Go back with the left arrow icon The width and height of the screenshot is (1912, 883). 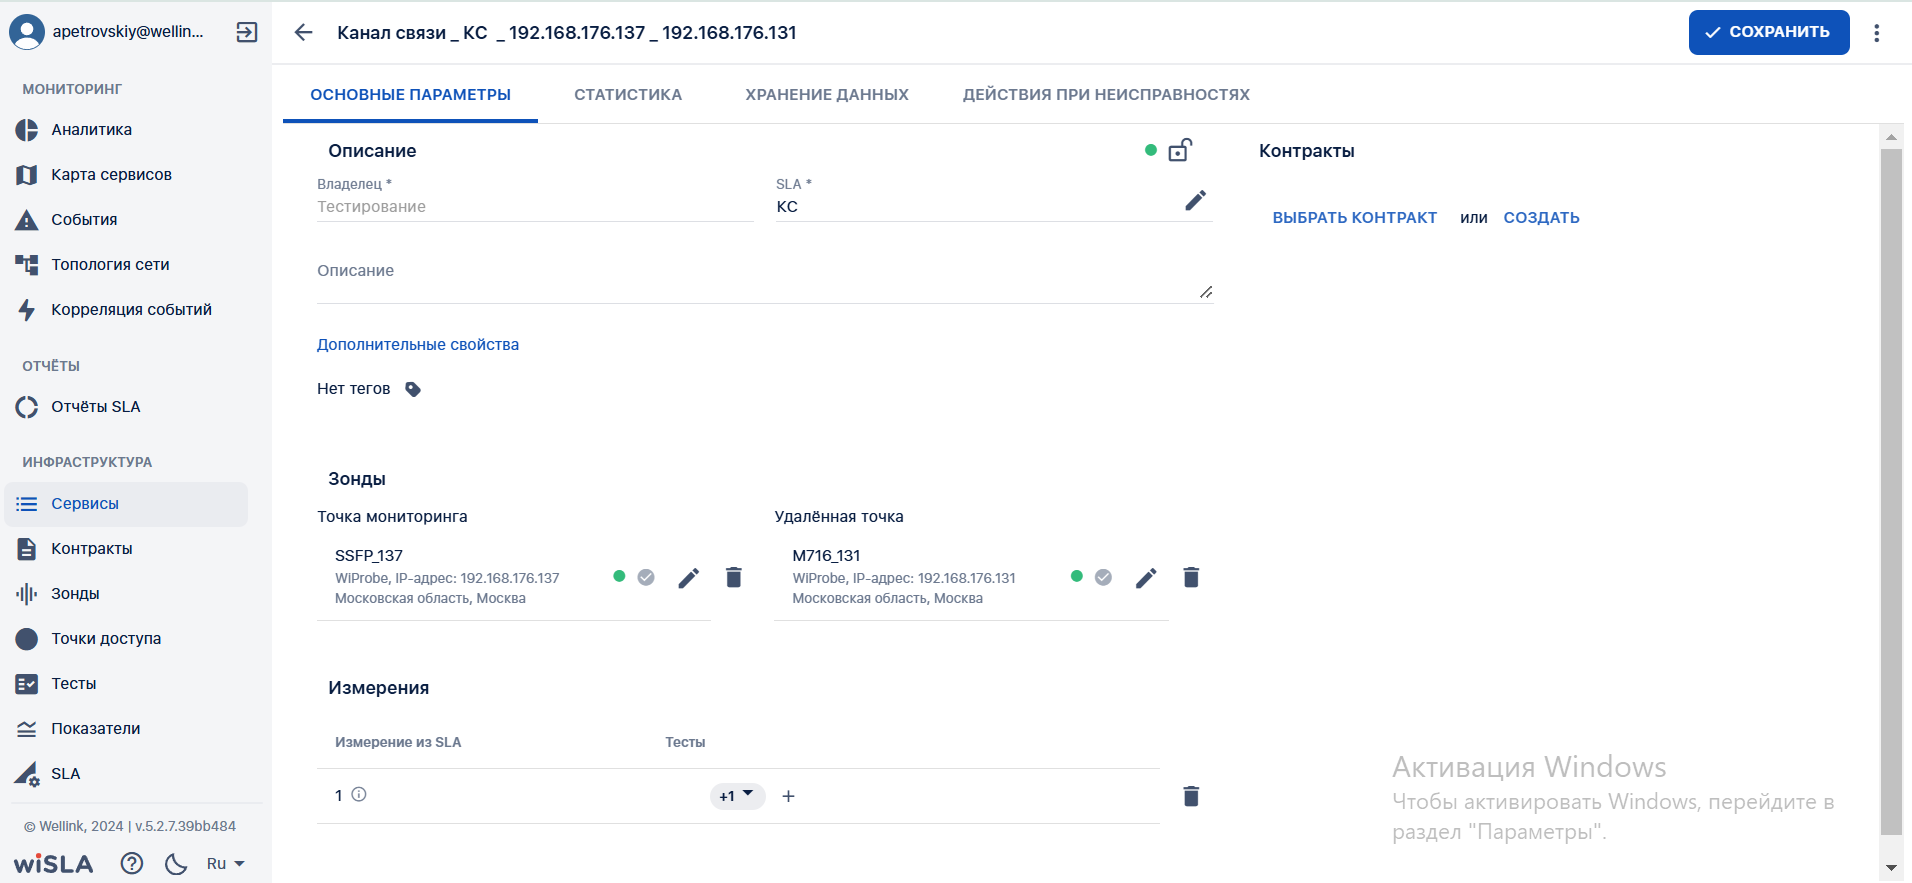304,32
